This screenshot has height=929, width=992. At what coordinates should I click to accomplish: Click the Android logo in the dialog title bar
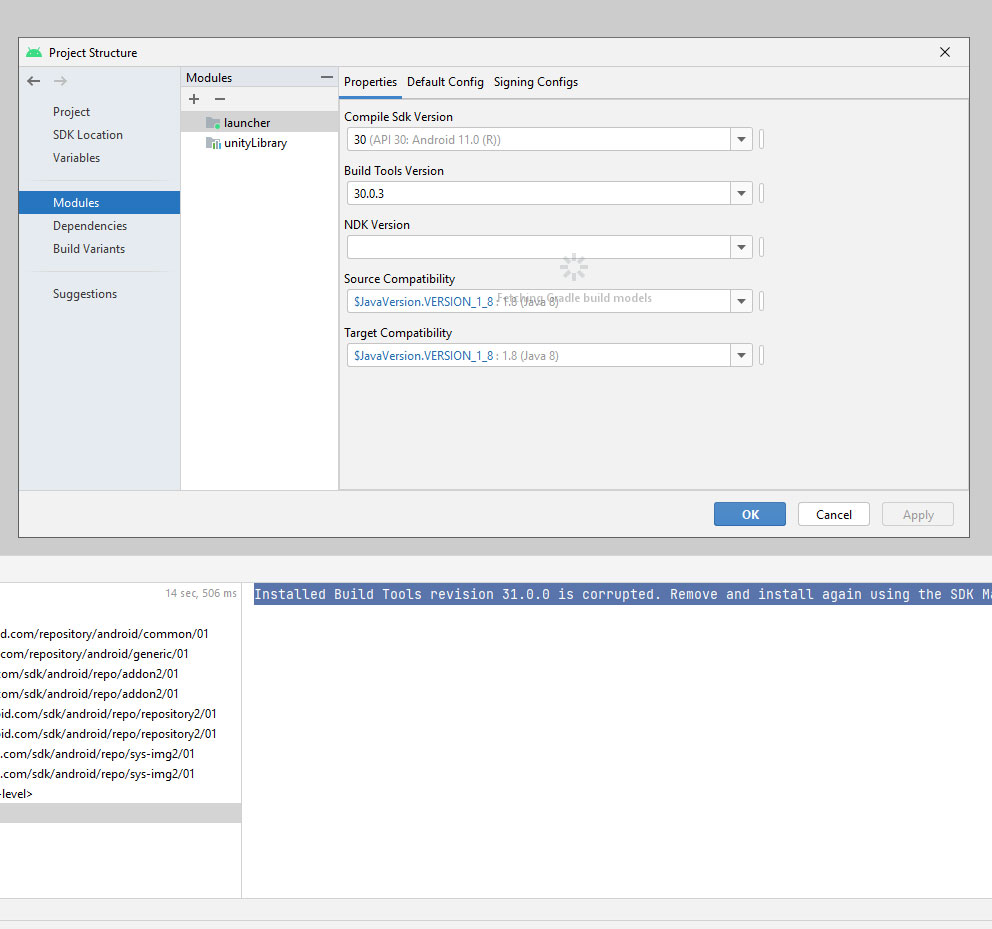[x=33, y=52]
